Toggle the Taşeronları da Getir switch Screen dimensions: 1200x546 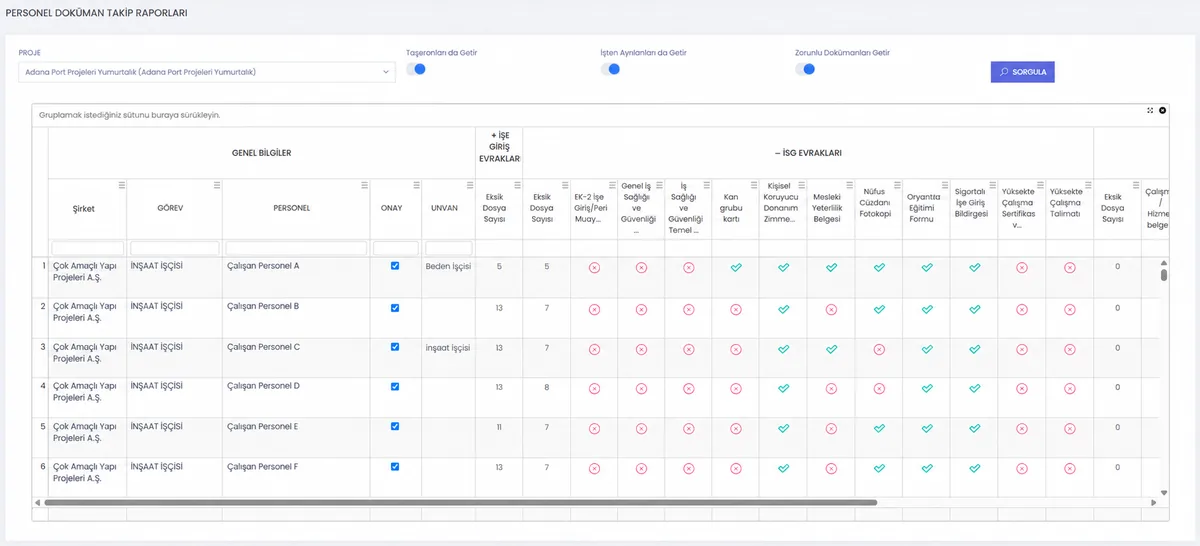point(416,69)
